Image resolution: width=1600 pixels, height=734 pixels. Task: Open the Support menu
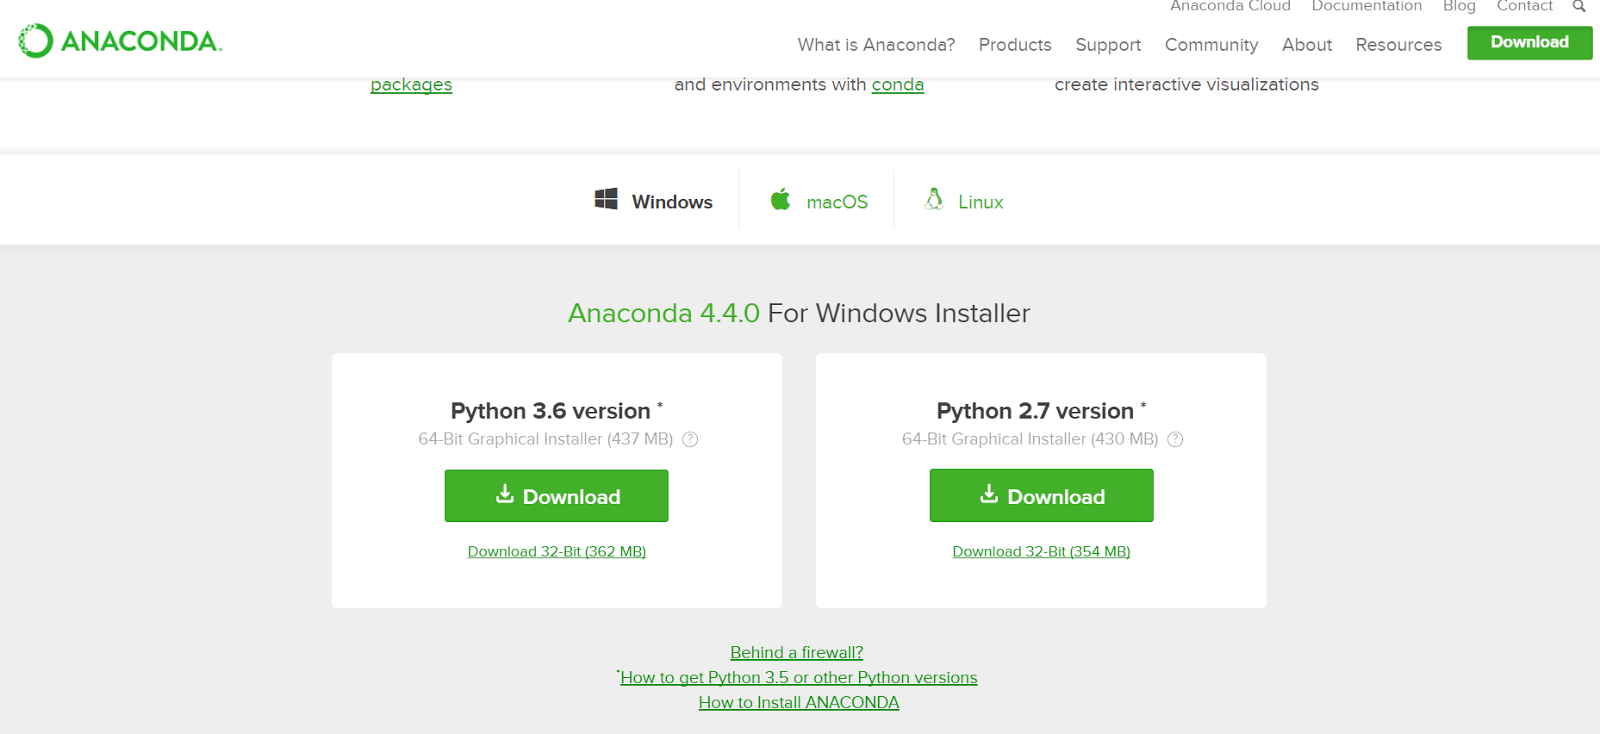click(1108, 45)
